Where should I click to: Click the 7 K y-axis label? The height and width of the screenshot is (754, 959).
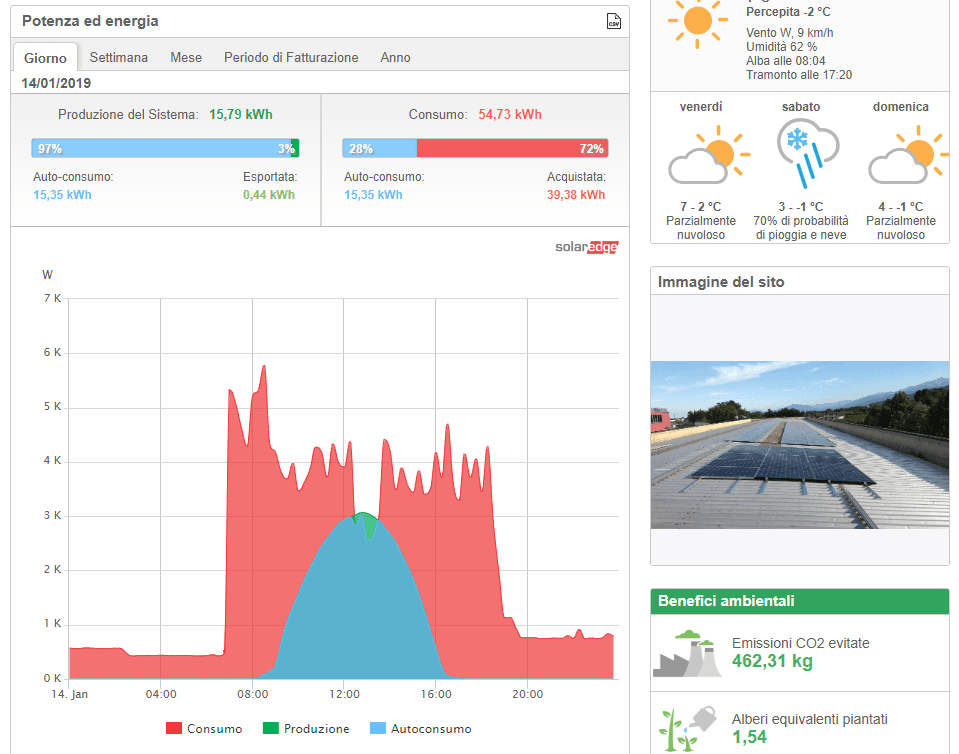click(x=53, y=298)
